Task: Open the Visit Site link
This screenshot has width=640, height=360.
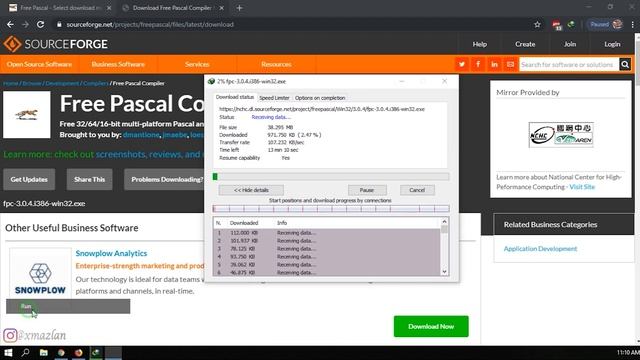Action: 582,187
